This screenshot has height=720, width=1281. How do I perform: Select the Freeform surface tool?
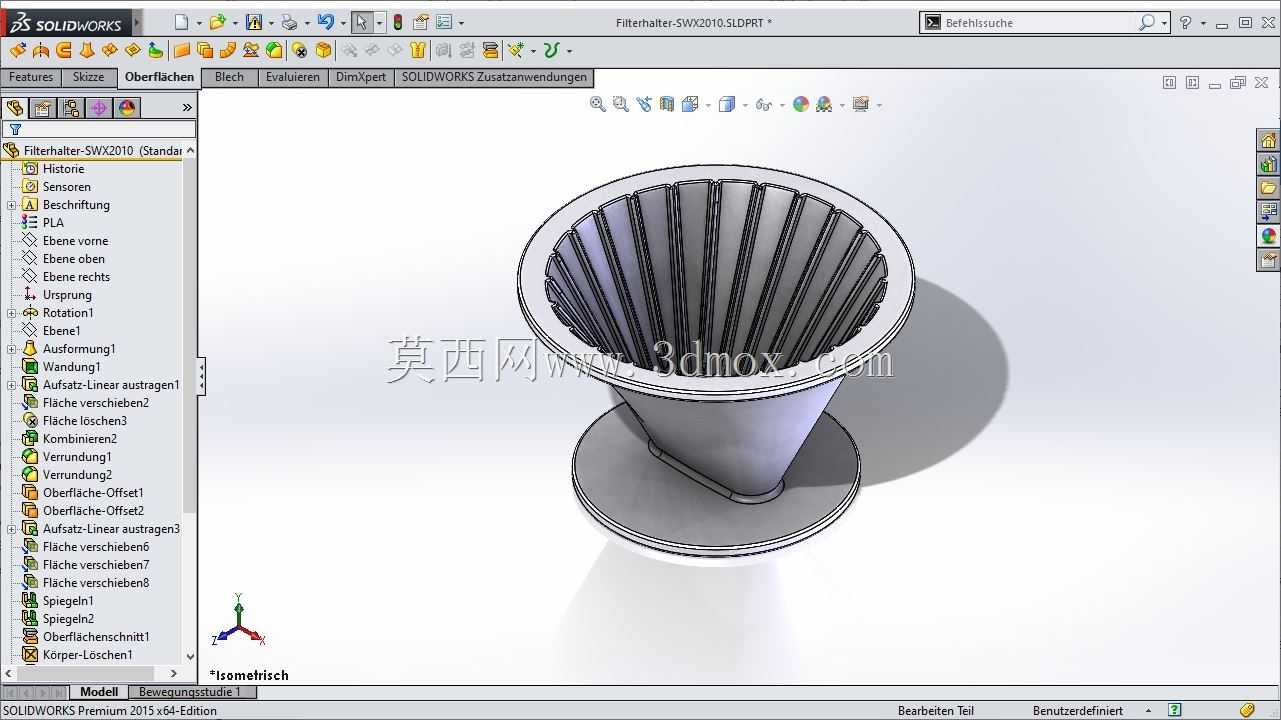[x=156, y=50]
